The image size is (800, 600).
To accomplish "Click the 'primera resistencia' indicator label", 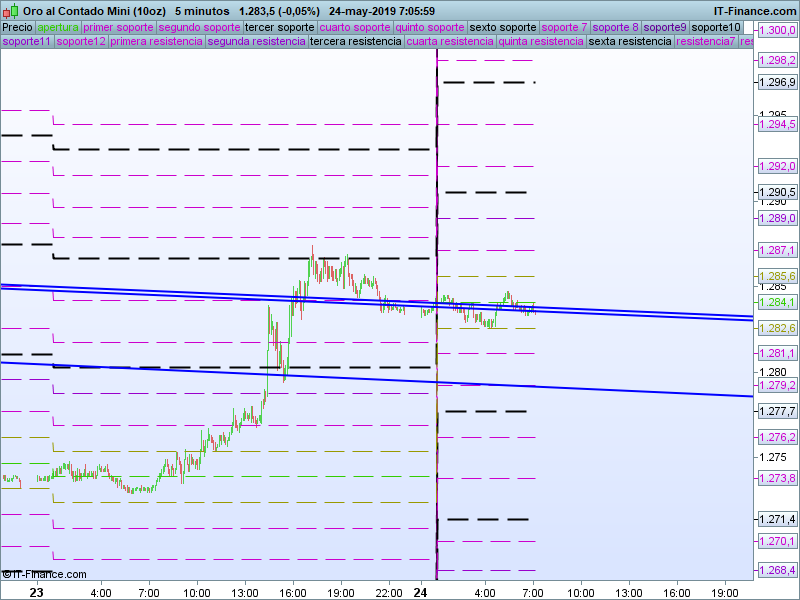I will pos(156,42).
